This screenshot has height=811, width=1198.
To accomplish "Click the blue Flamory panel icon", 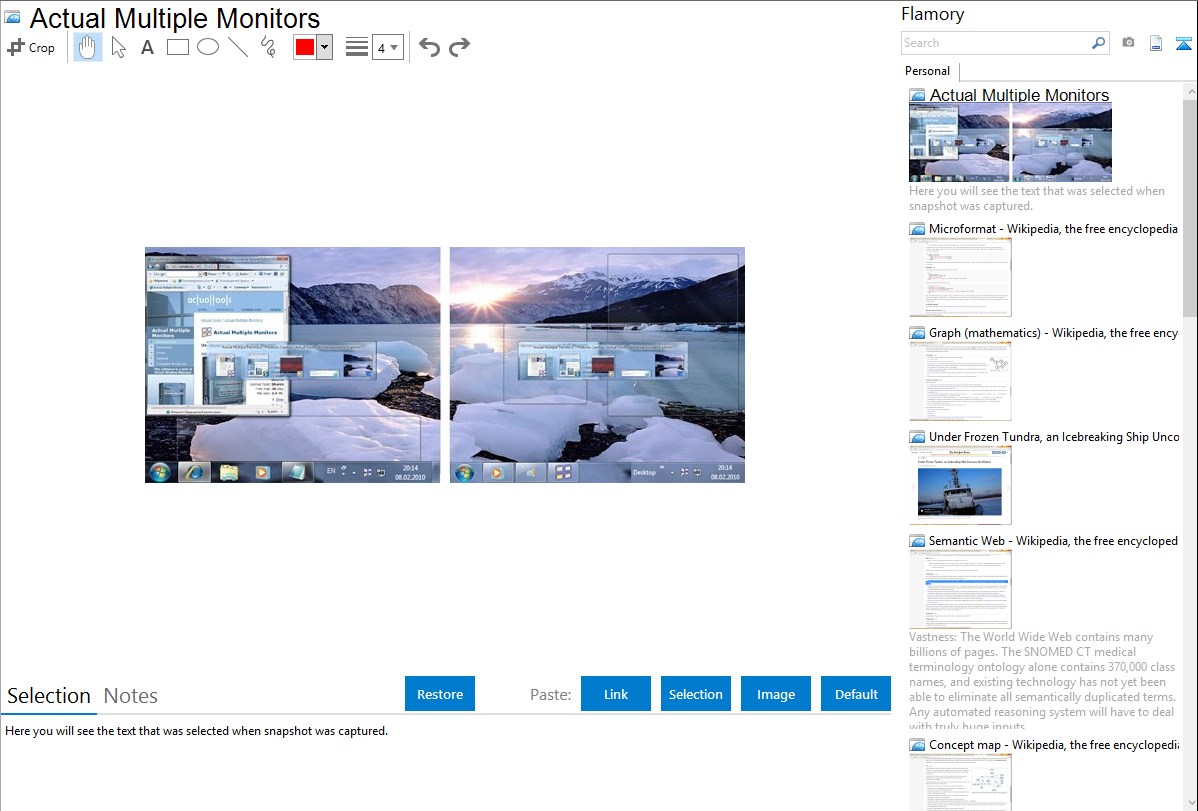I will tap(1183, 43).
